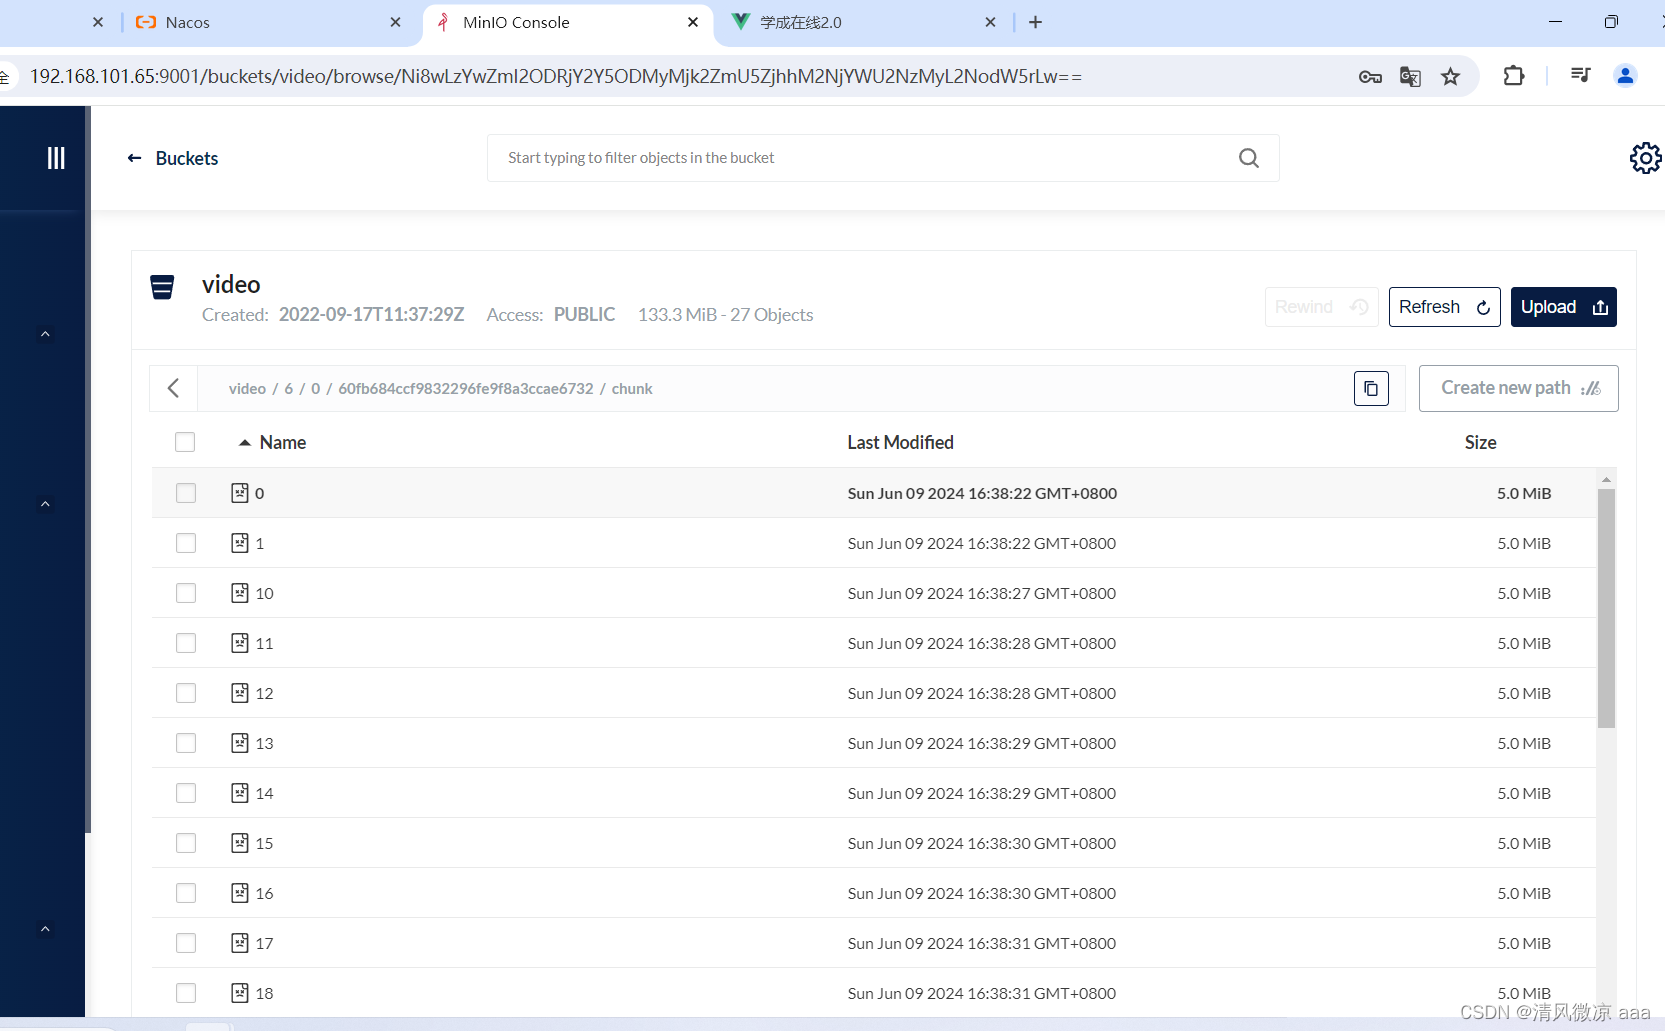Check the box for object 18
The image size is (1665, 1031).
click(186, 993)
